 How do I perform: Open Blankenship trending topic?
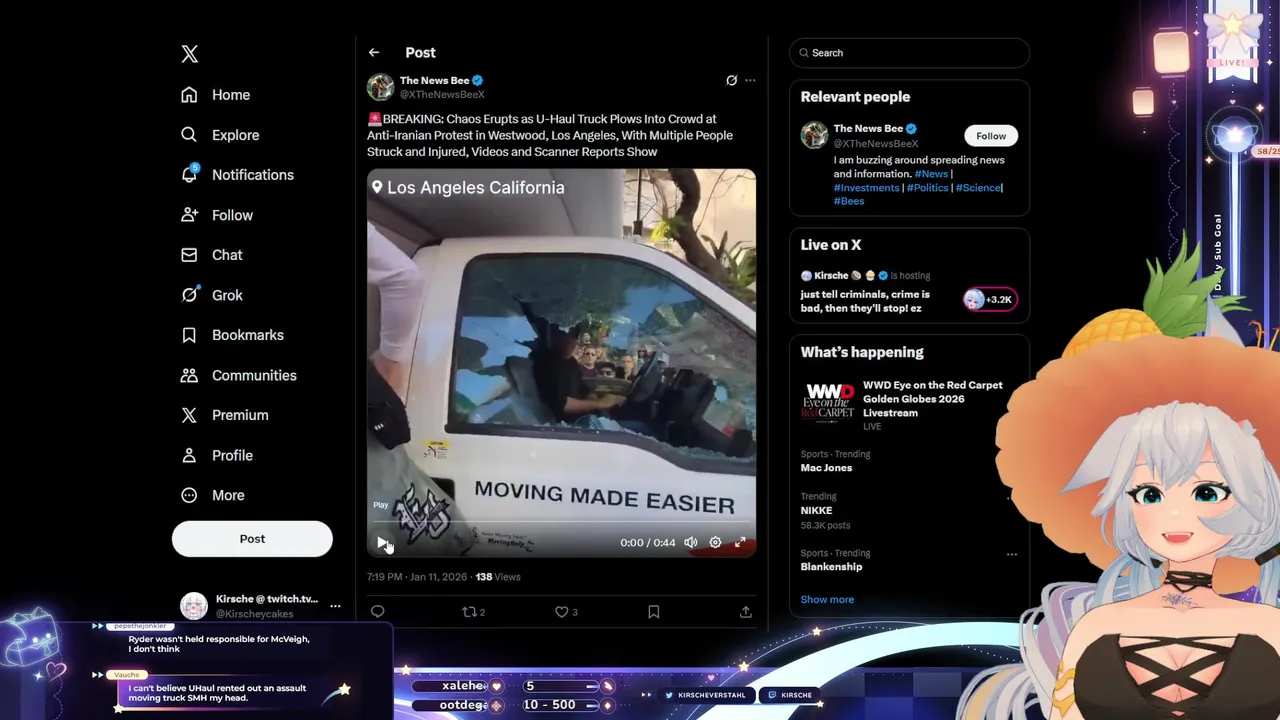point(831,566)
